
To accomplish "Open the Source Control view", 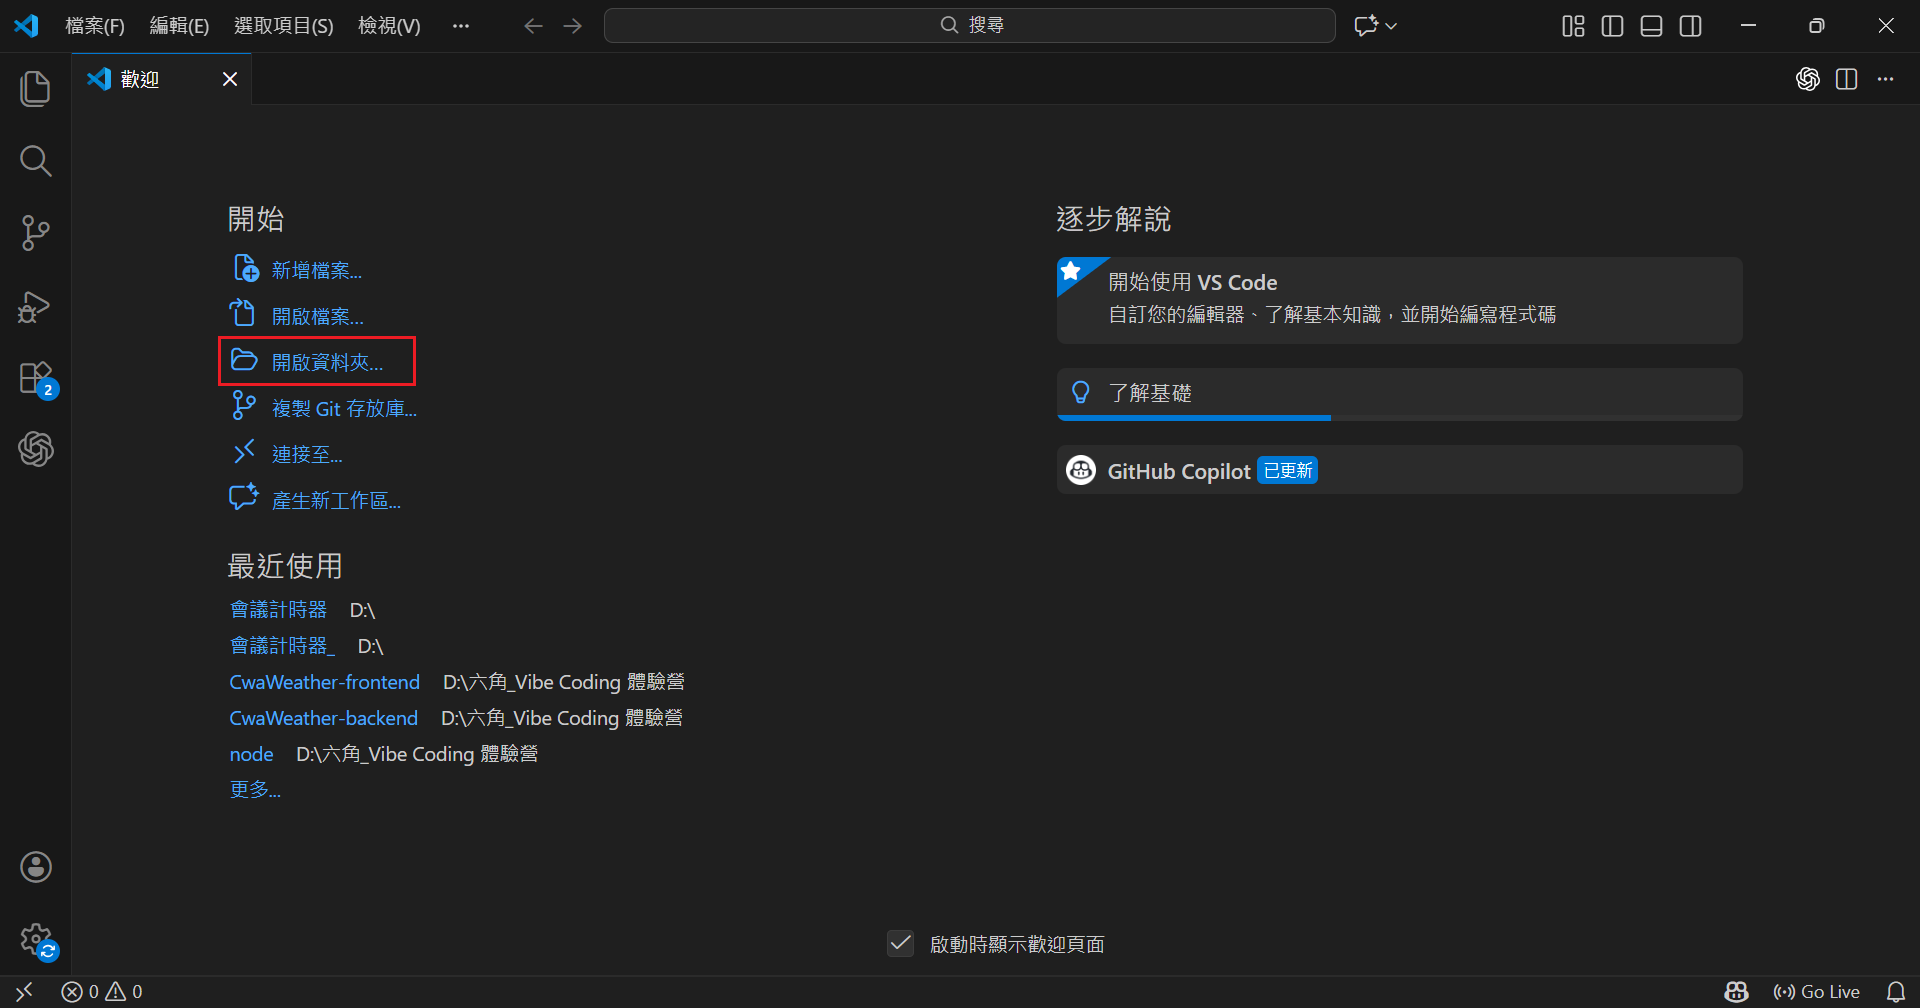I will [35, 232].
